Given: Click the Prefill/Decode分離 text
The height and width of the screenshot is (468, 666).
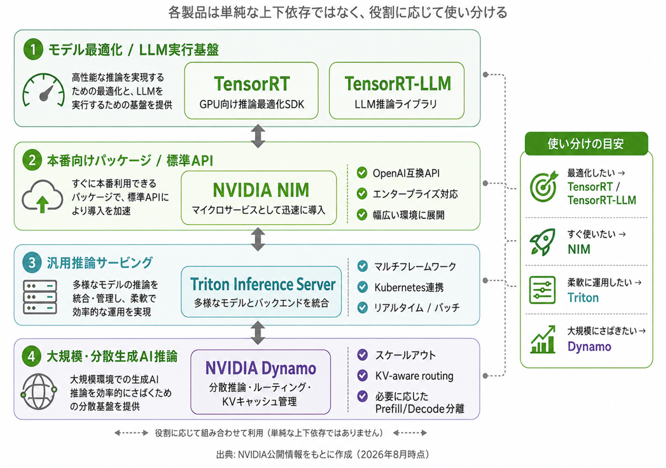Looking at the screenshot, I should 420,409.
